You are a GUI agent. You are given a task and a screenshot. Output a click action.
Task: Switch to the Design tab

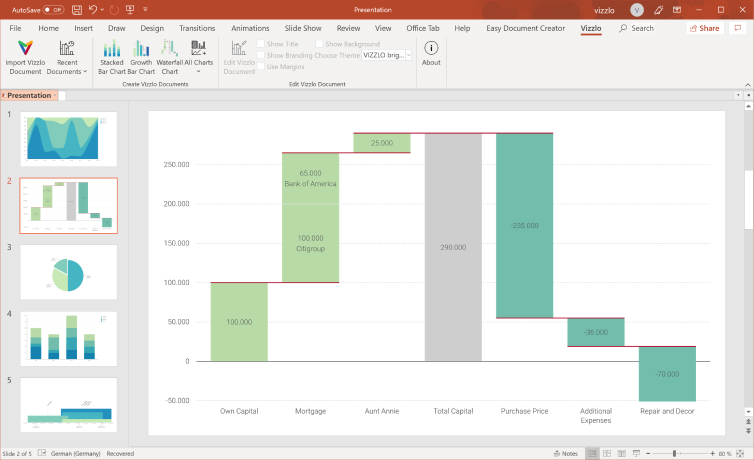click(152, 28)
